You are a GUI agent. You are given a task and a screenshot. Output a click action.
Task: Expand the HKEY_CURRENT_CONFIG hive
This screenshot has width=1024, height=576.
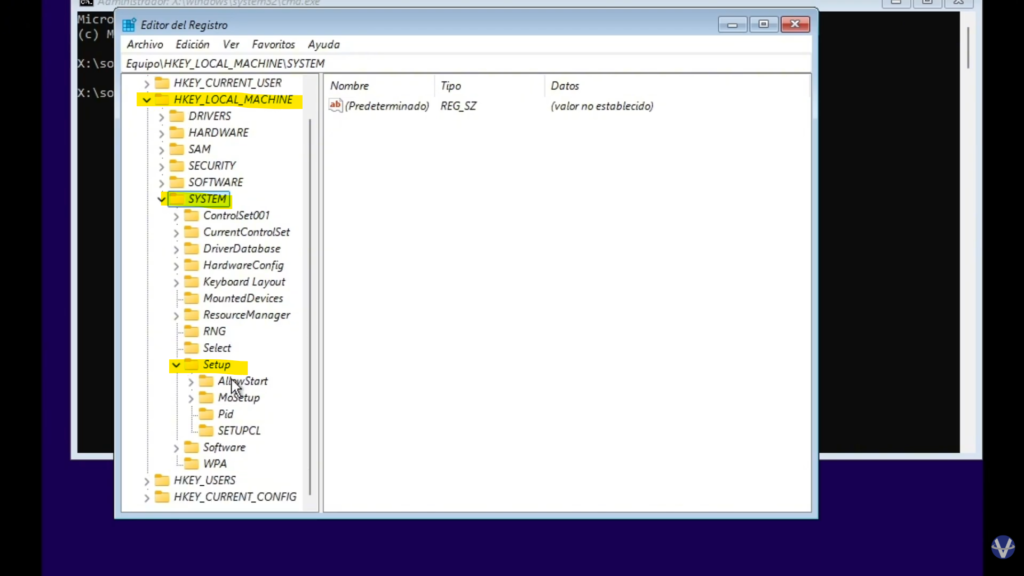tap(146, 498)
